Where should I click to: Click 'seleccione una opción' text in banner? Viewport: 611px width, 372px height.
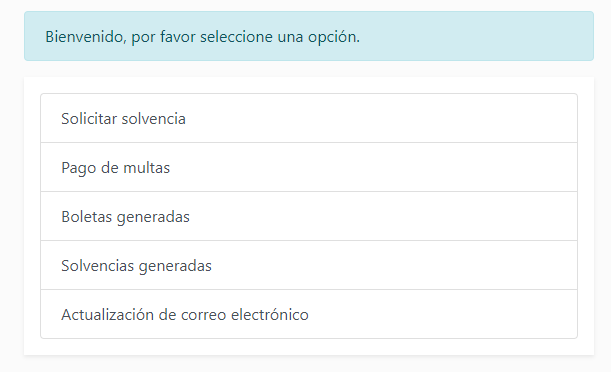pyautogui.click(x=280, y=37)
